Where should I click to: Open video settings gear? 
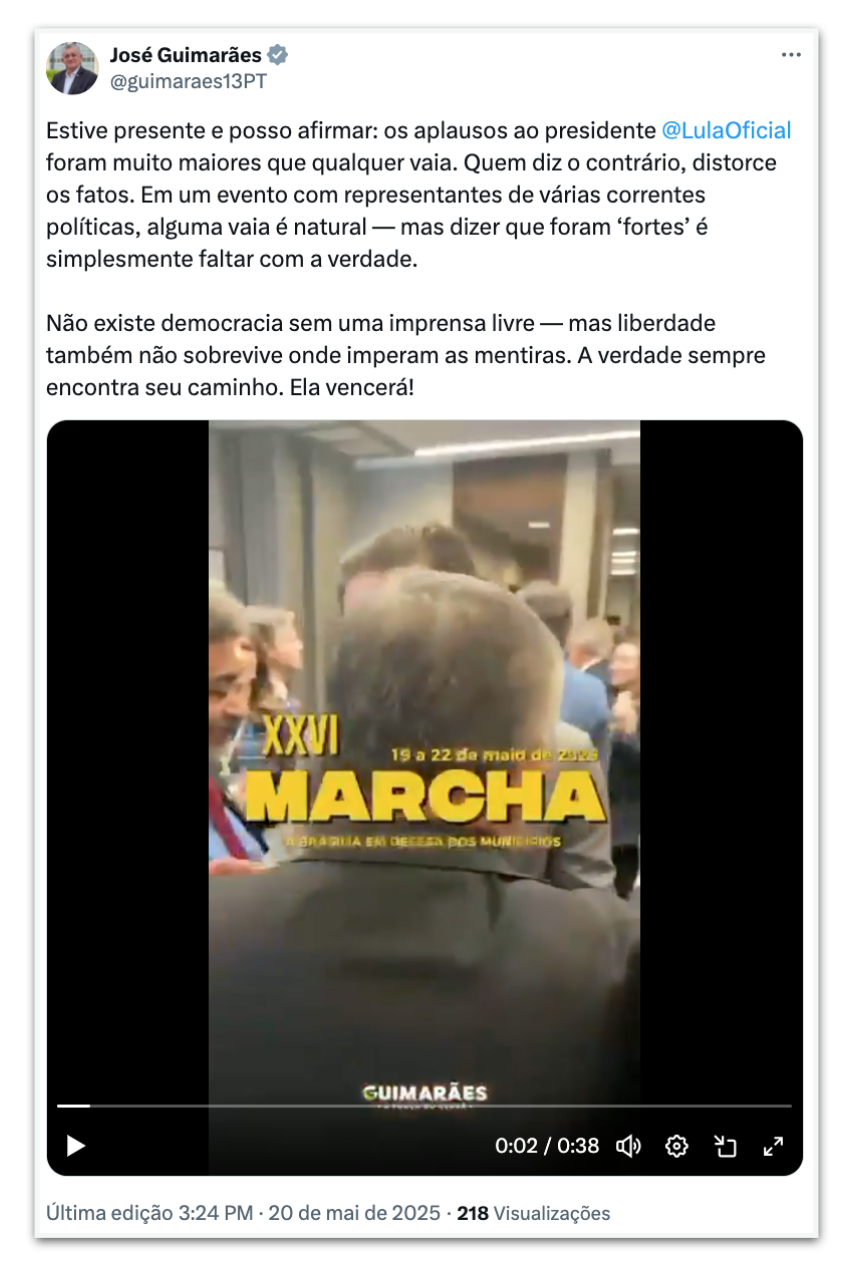click(x=677, y=1146)
